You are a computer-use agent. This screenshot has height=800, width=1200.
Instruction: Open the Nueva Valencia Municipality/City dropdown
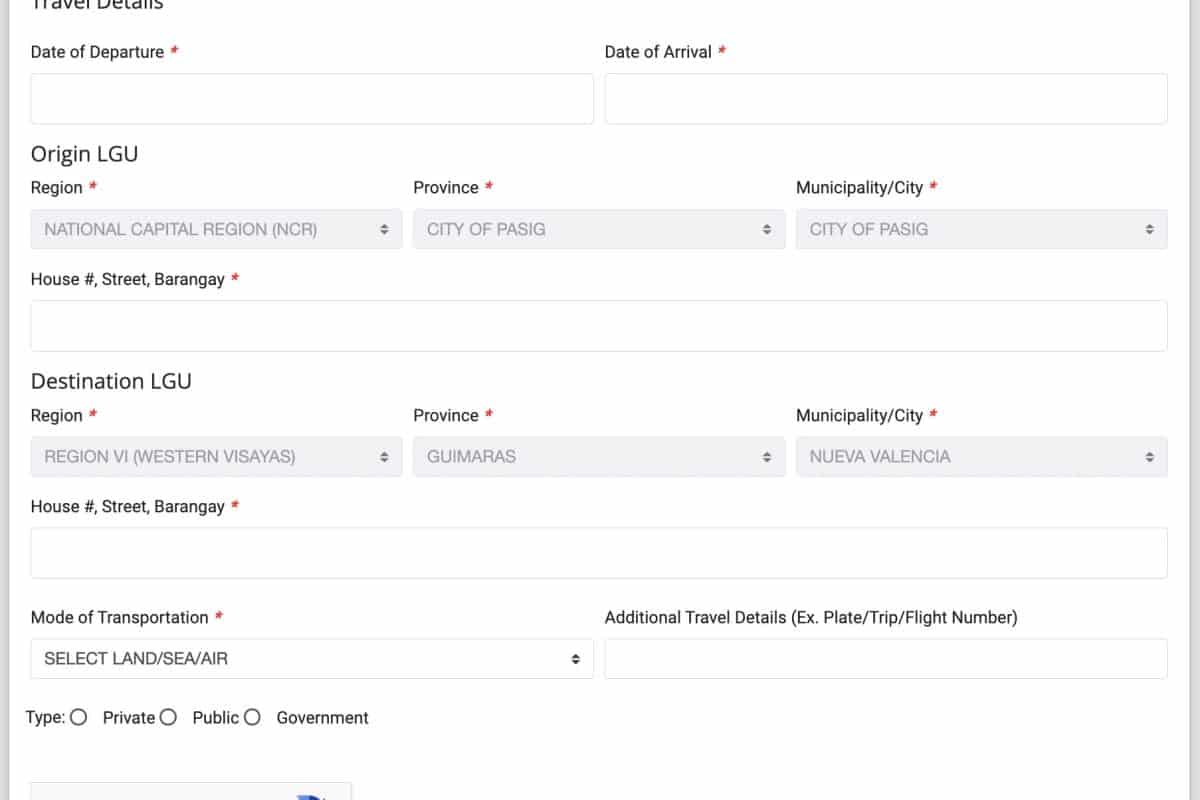tap(981, 457)
